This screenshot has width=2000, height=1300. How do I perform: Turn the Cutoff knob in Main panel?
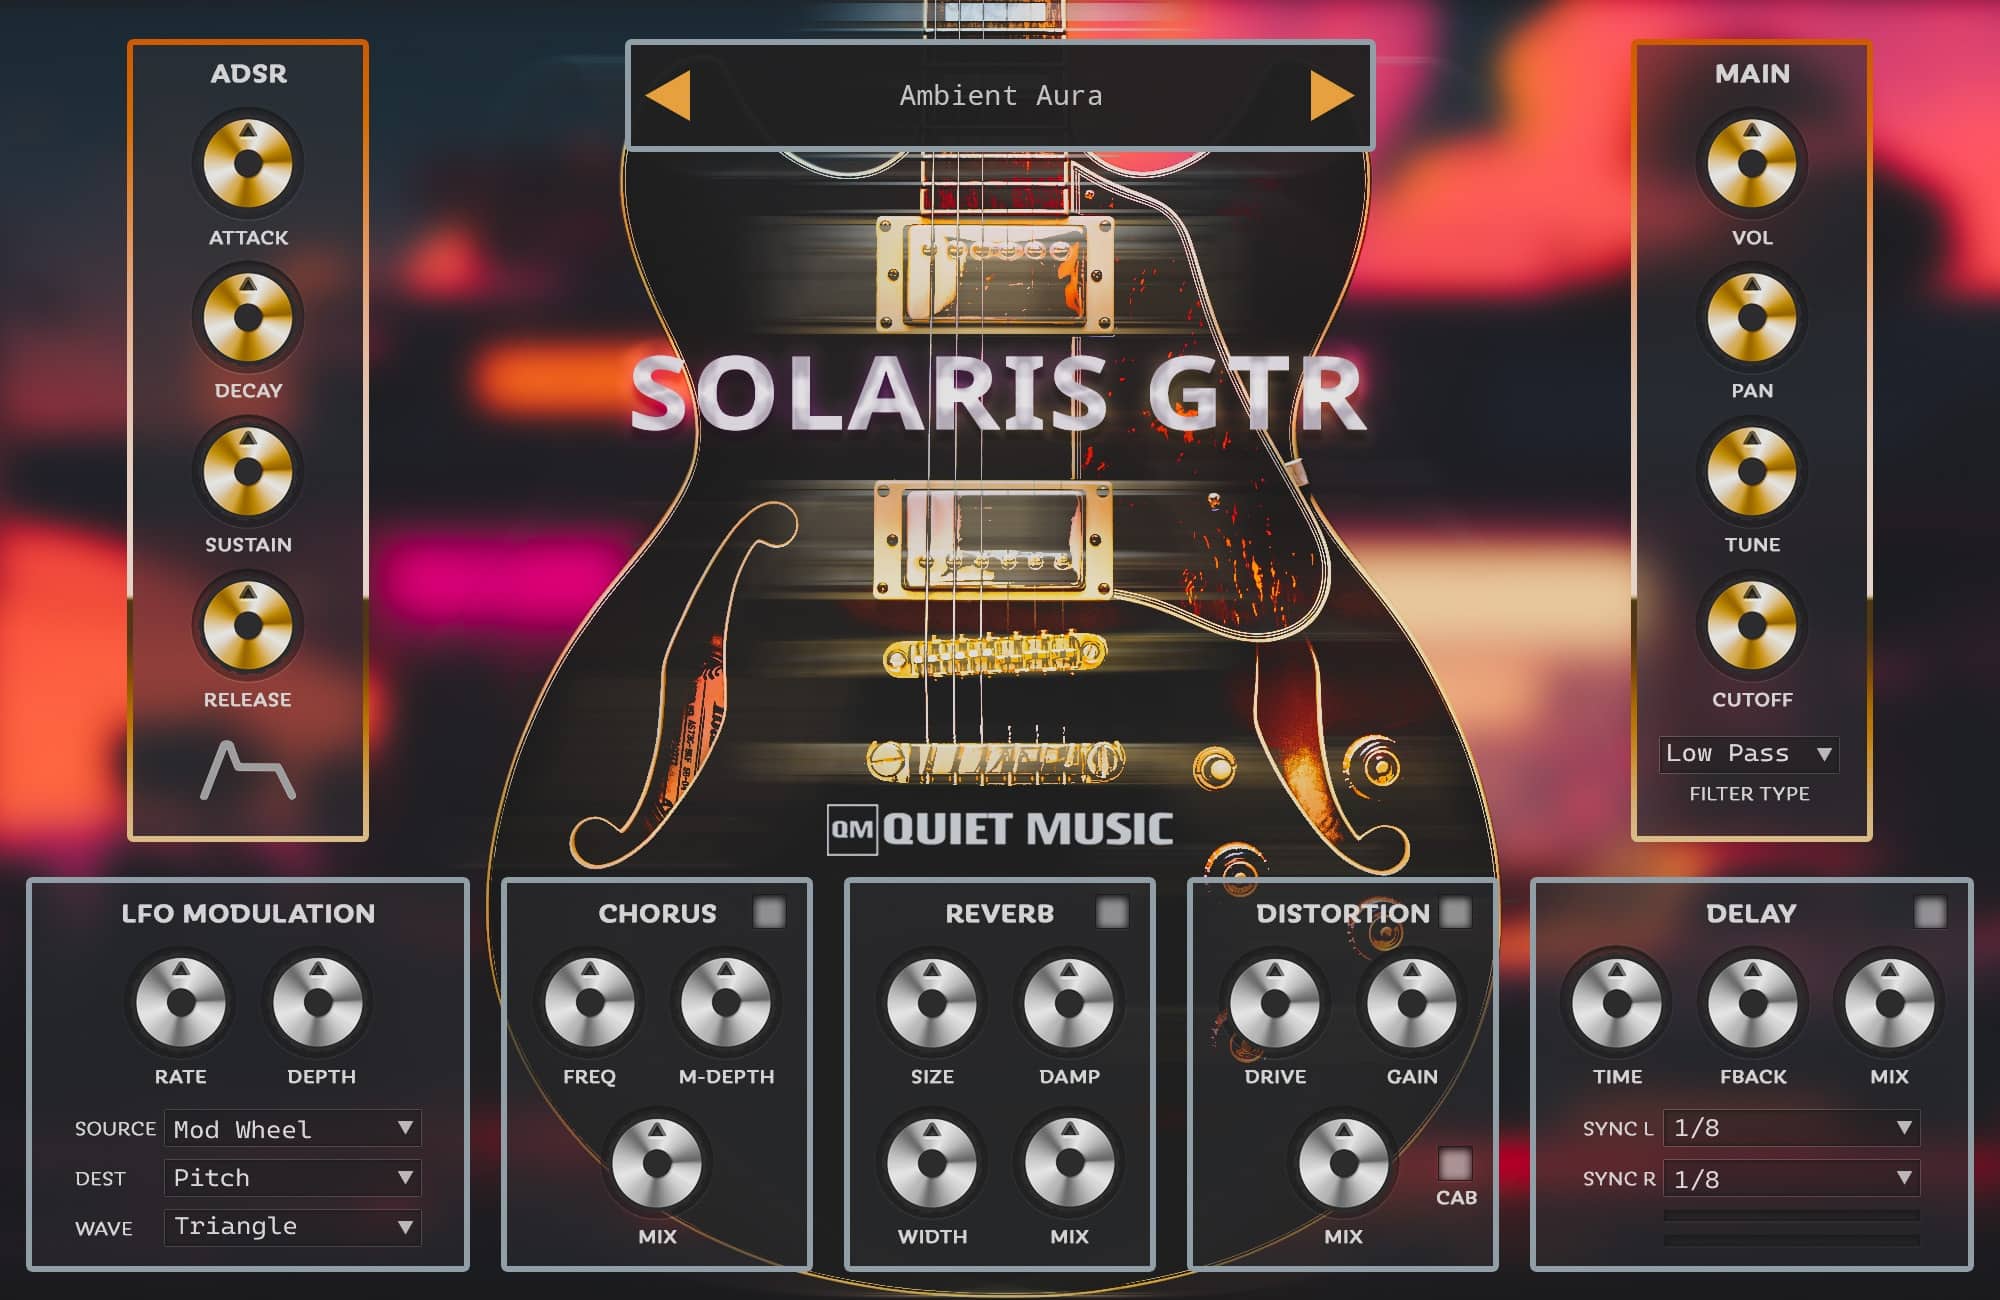point(1751,625)
